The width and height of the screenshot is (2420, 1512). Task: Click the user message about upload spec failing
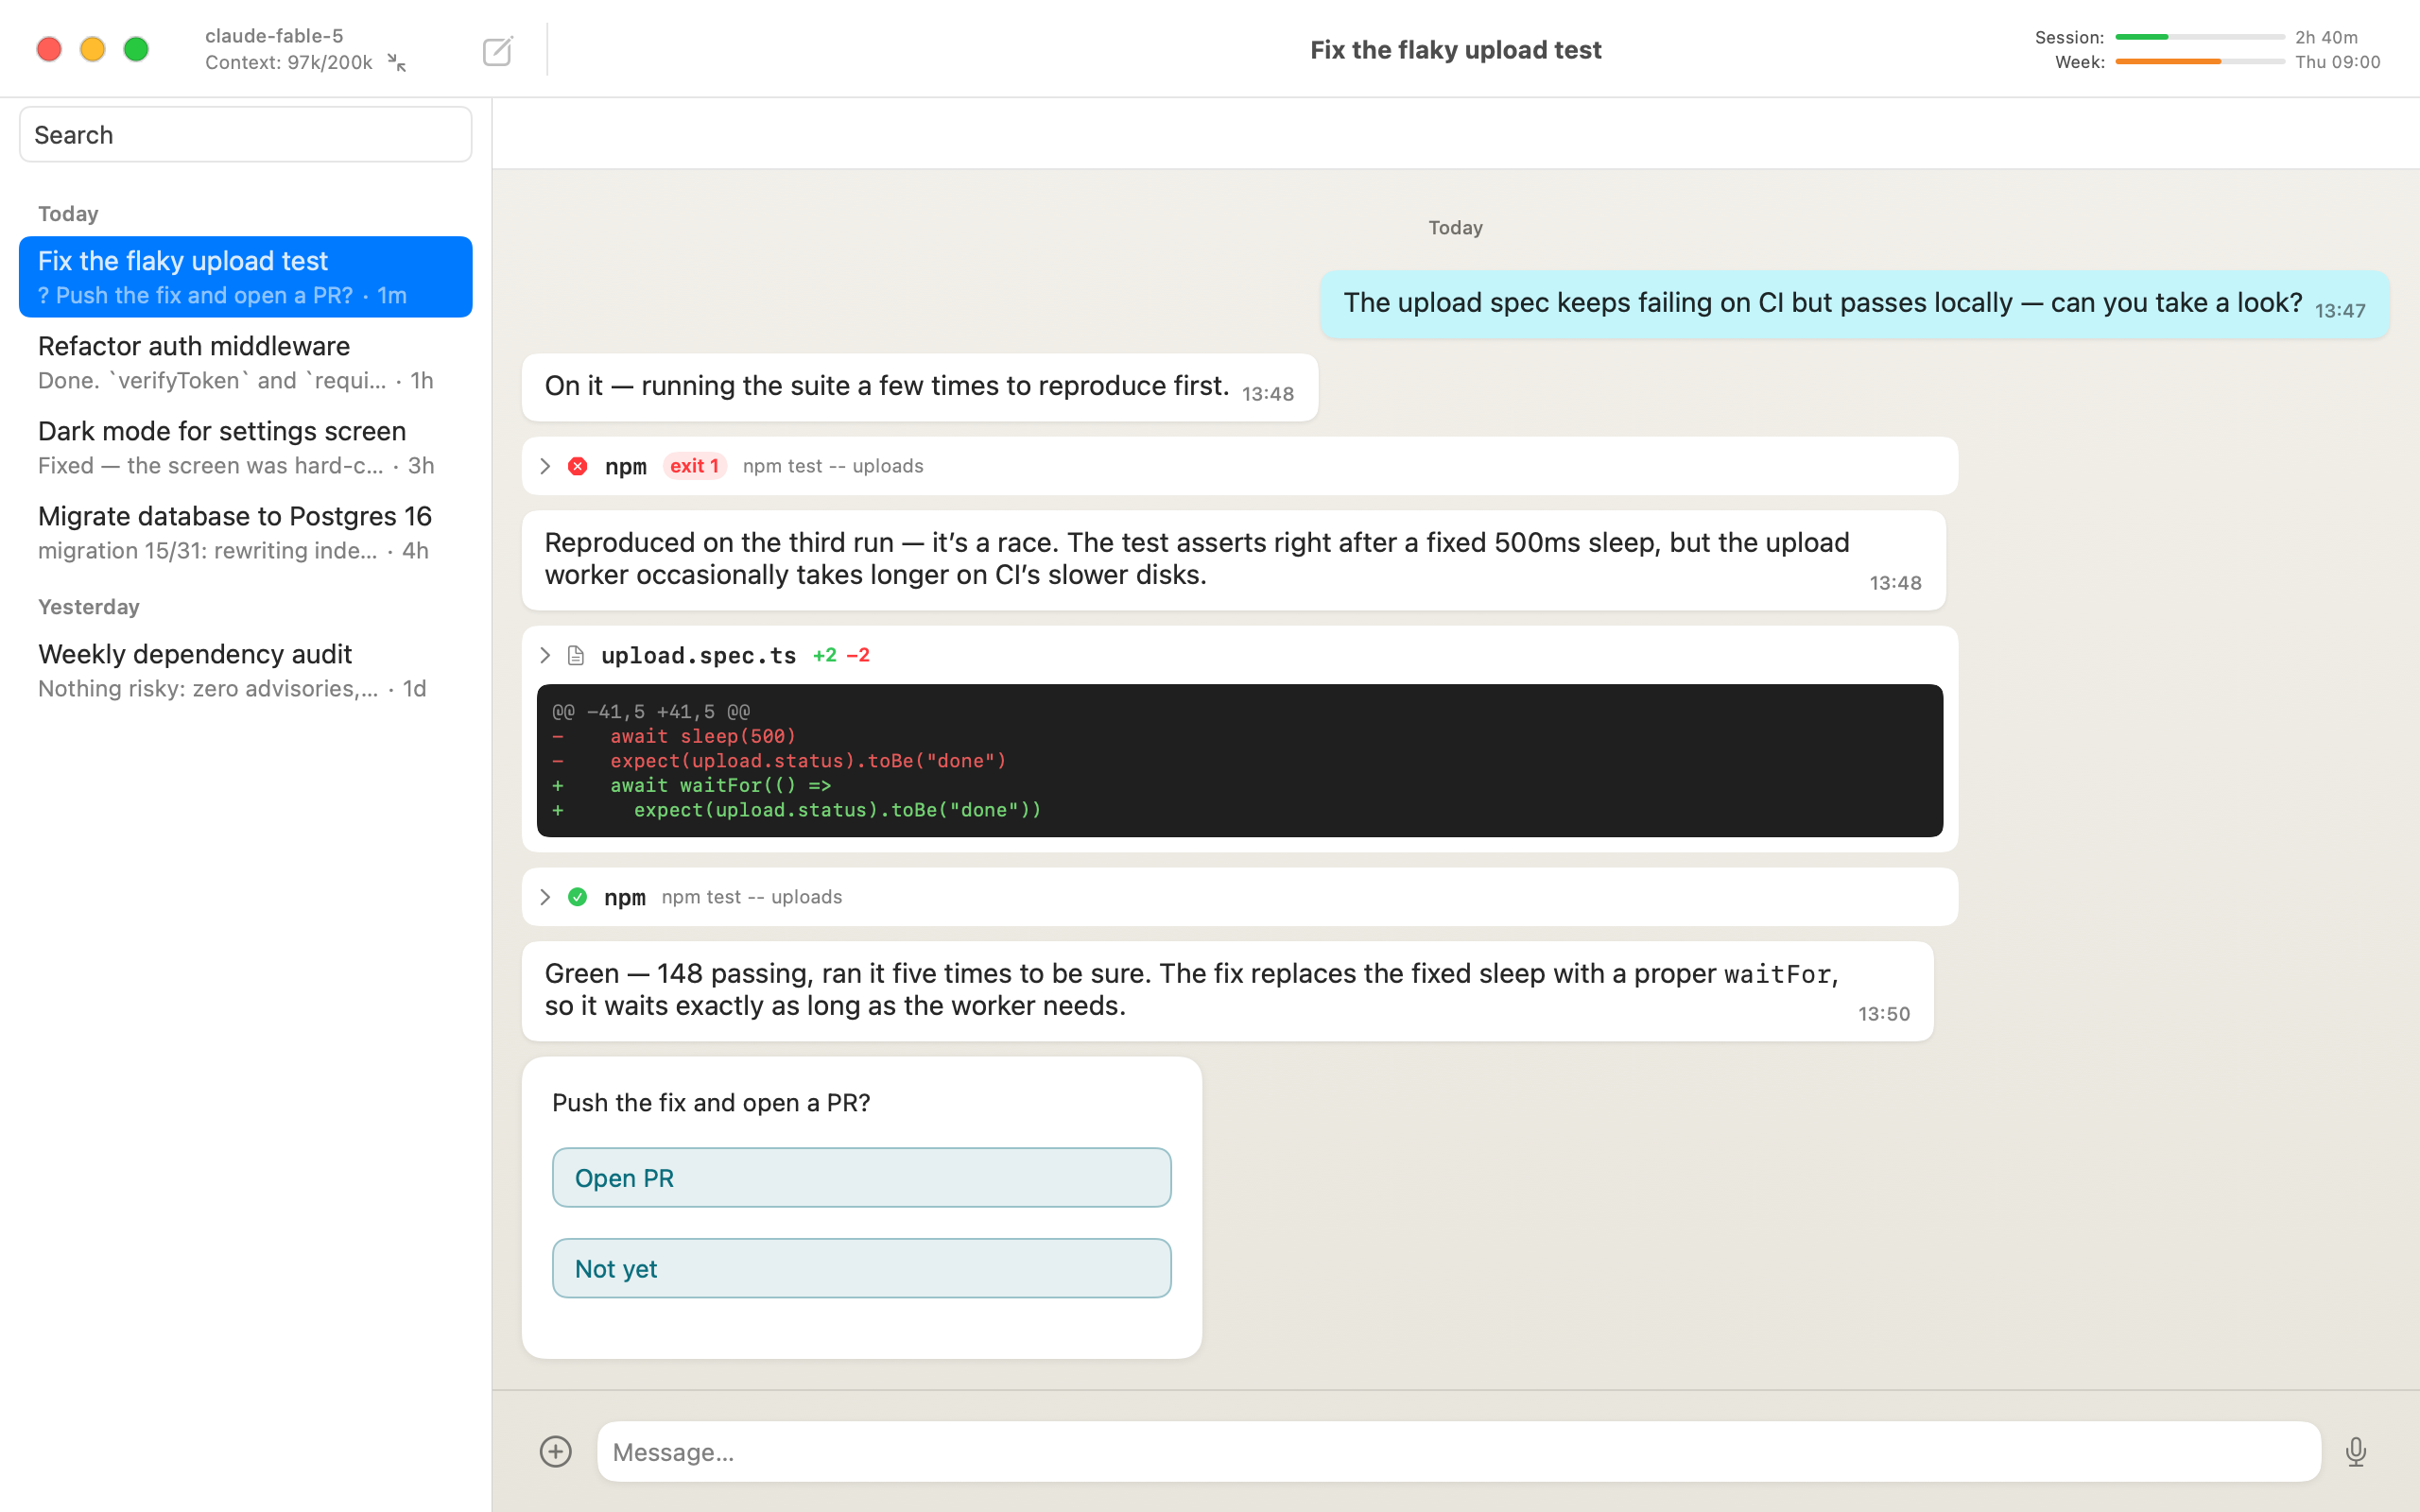[1854, 304]
